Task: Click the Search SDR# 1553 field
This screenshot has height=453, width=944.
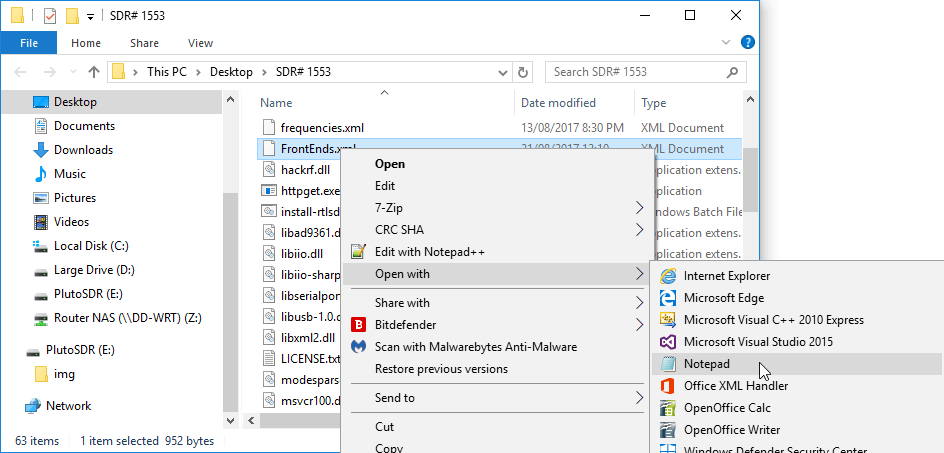Action: pos(645,72)
